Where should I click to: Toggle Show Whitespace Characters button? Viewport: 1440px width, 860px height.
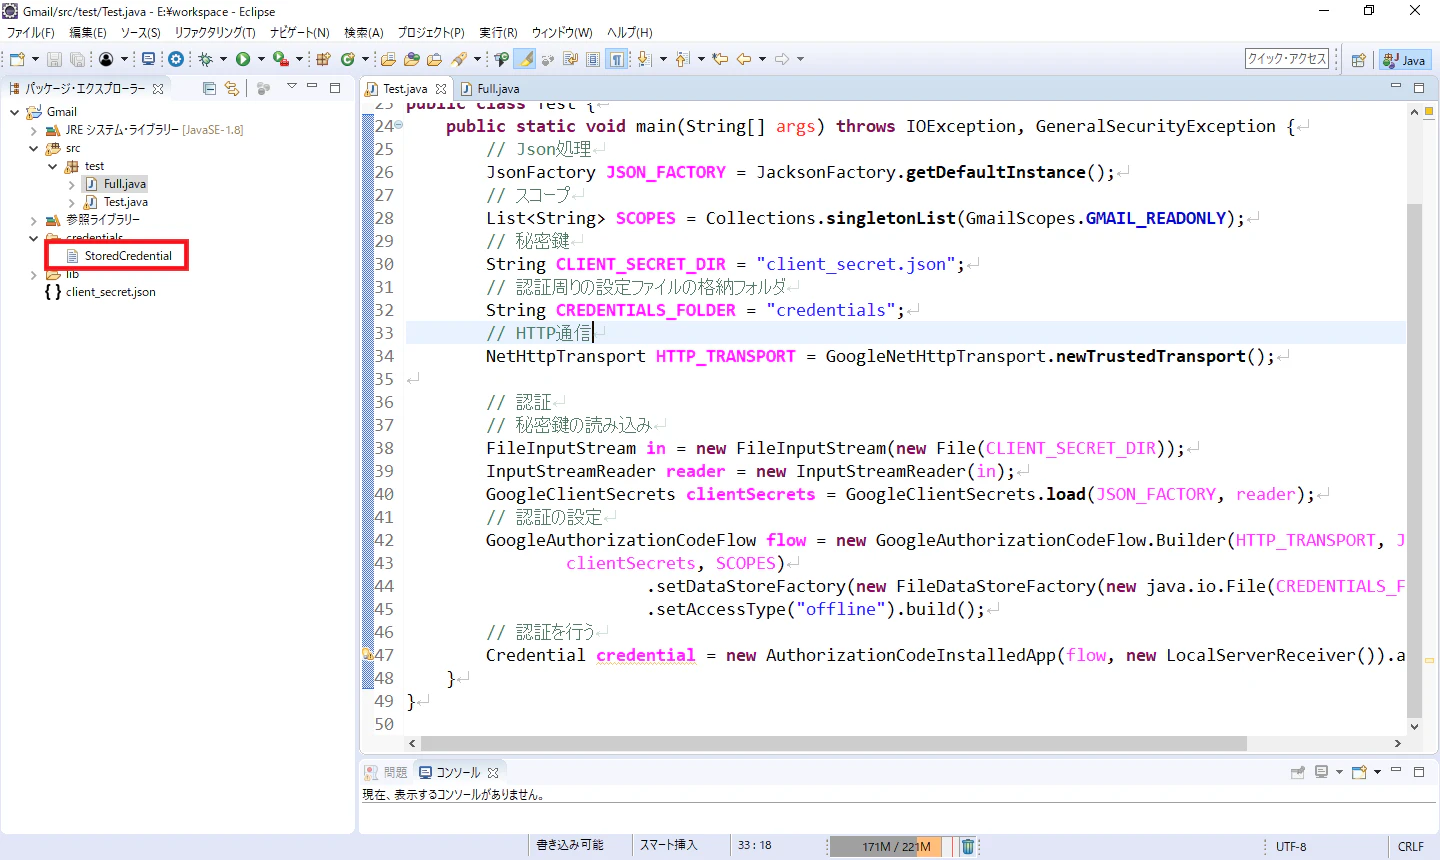616,59
